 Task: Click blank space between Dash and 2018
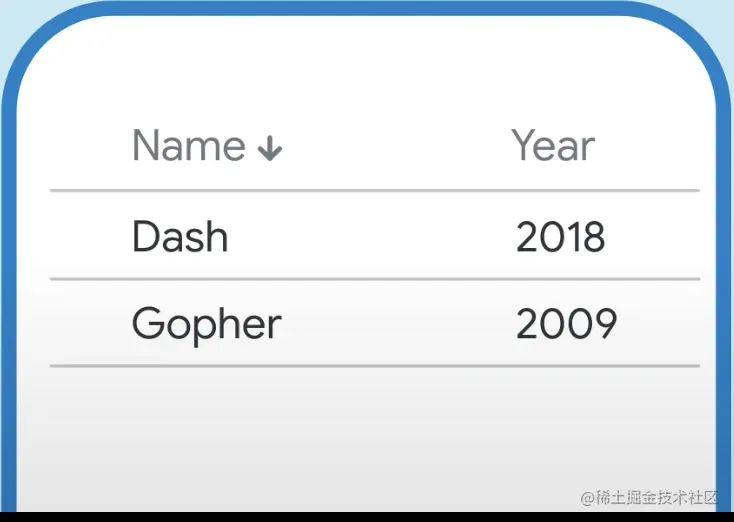pos(372,236)
